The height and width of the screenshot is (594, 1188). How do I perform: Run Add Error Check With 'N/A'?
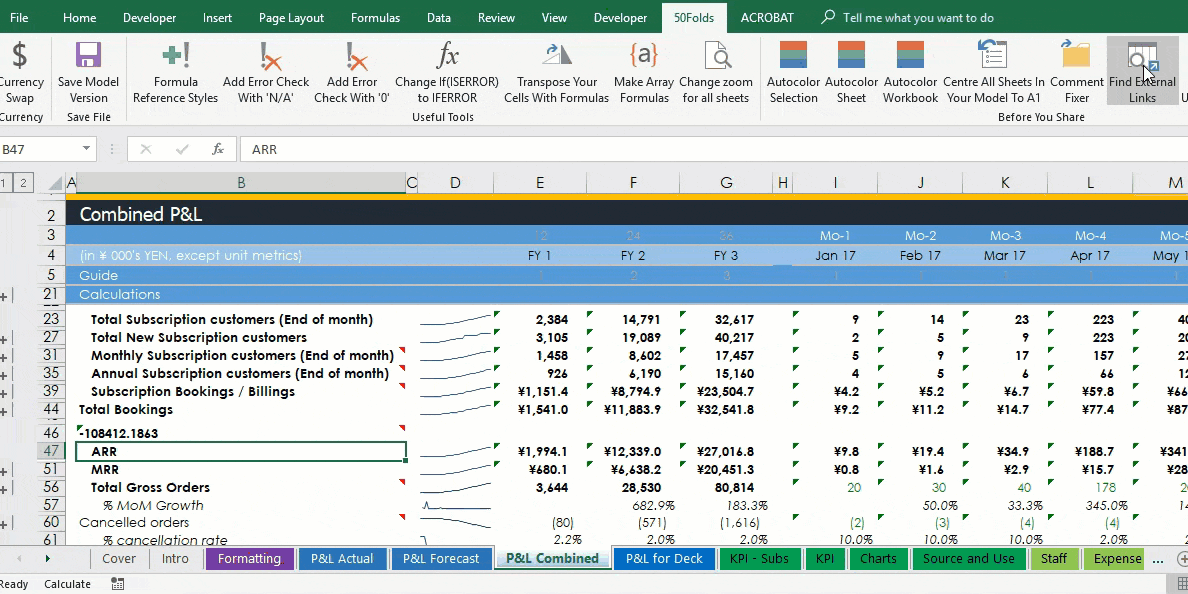266,72
